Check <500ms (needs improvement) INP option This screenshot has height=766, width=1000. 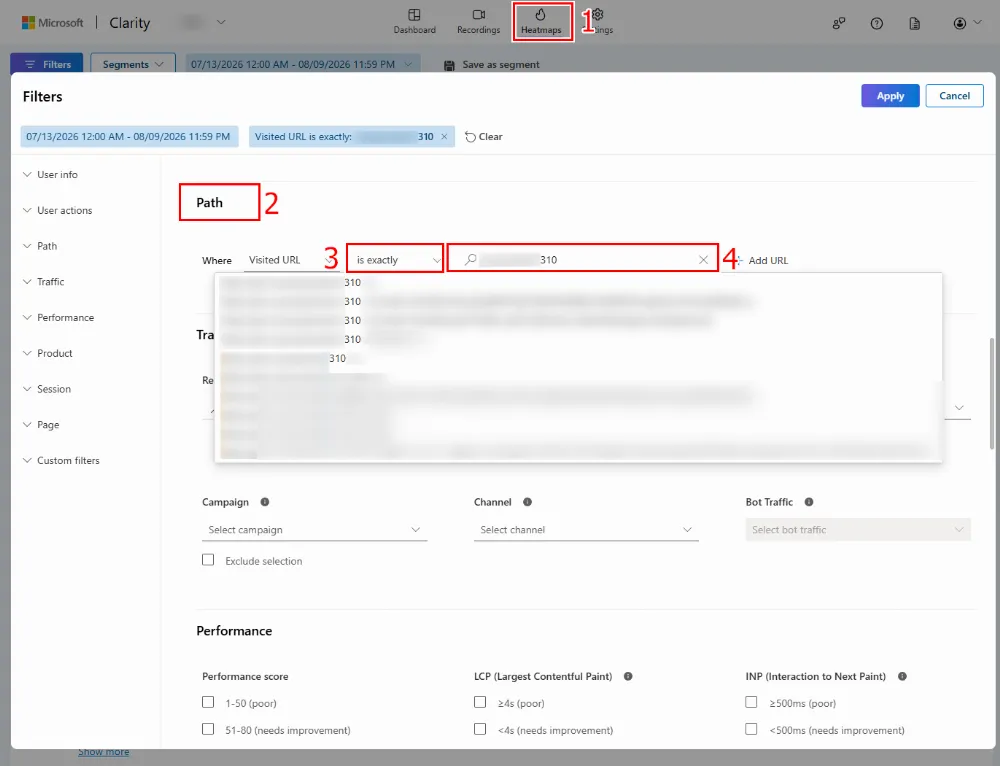click(x=751, y=729)
